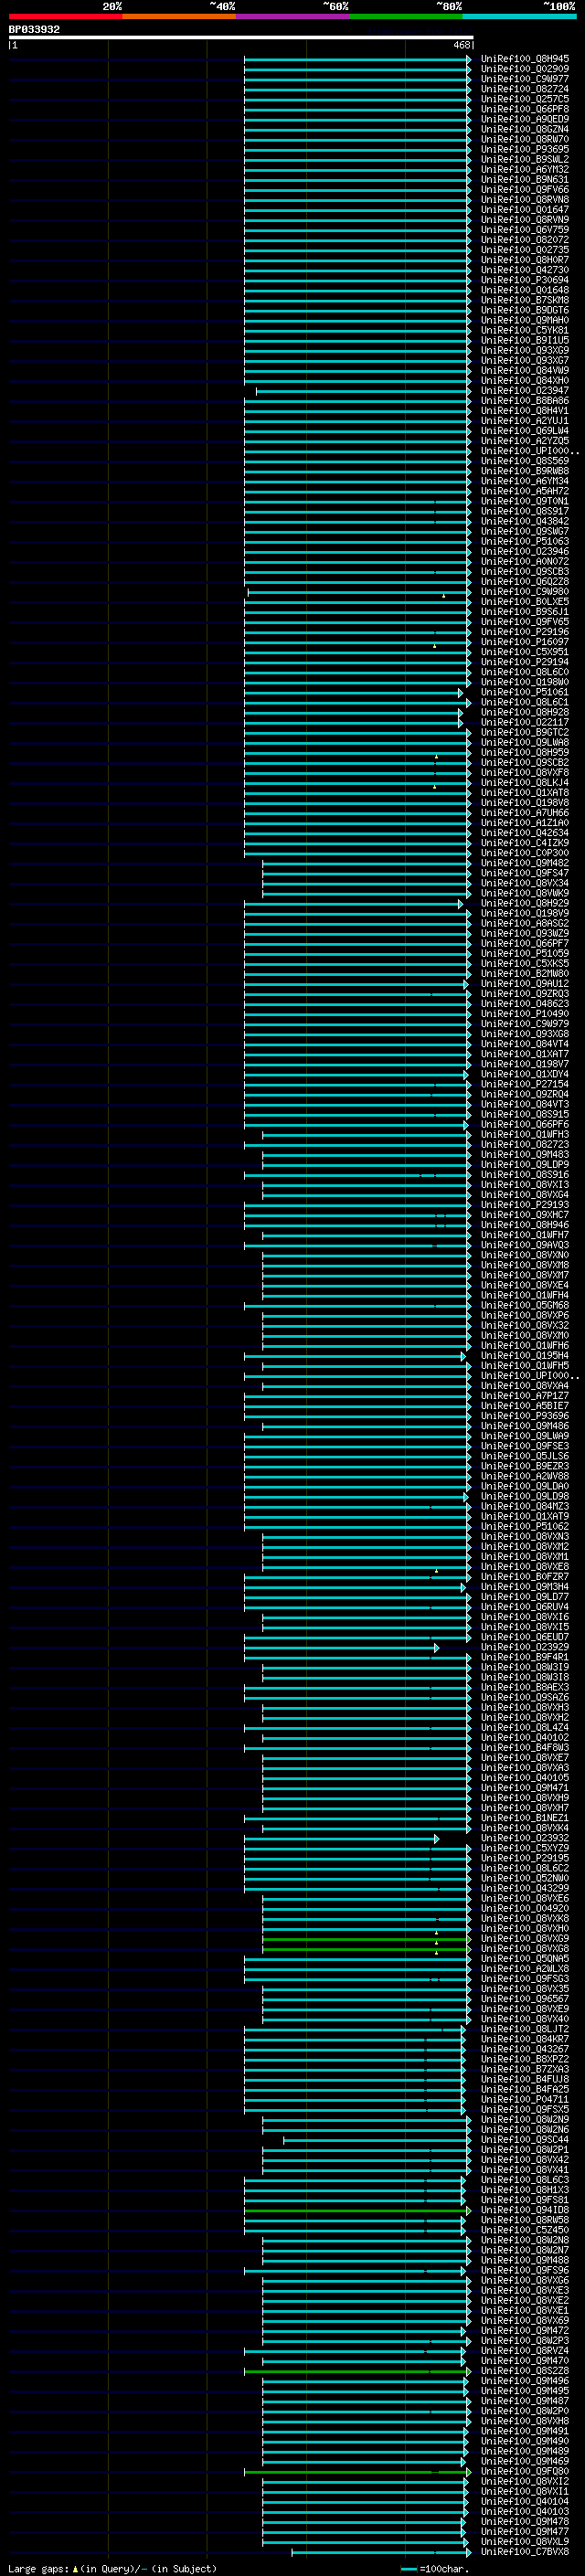Select hit UniRef100_Q8S569
The height and width of the screenshot is (2576, 585).
[525, 461]
